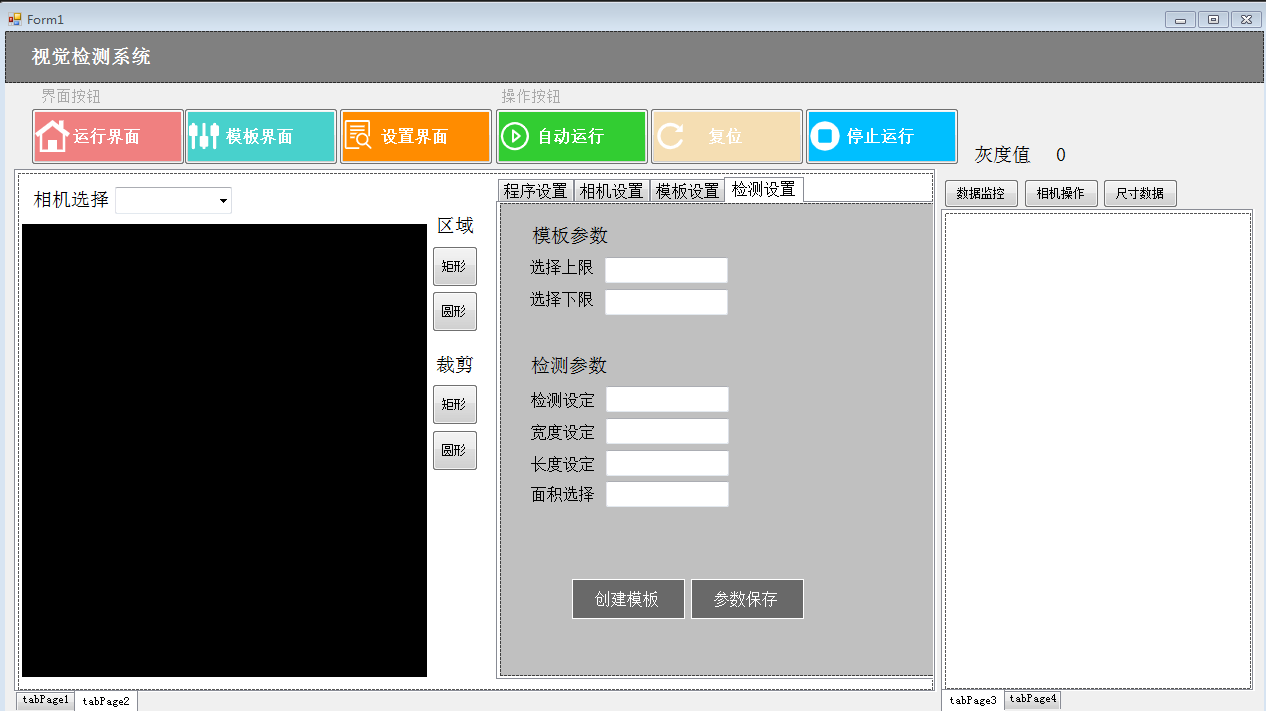Open tabPage4 in right panel
This screenshot has height=711, width=1266.
(1033, 699)
